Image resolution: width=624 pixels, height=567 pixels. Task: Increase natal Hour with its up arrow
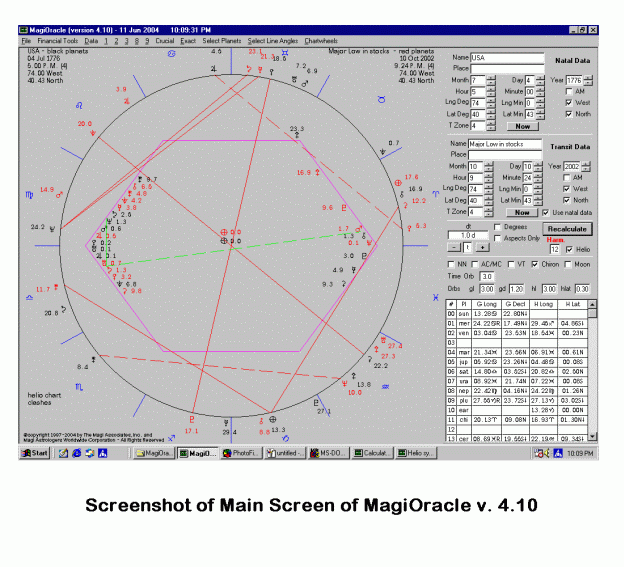[491, 89]
